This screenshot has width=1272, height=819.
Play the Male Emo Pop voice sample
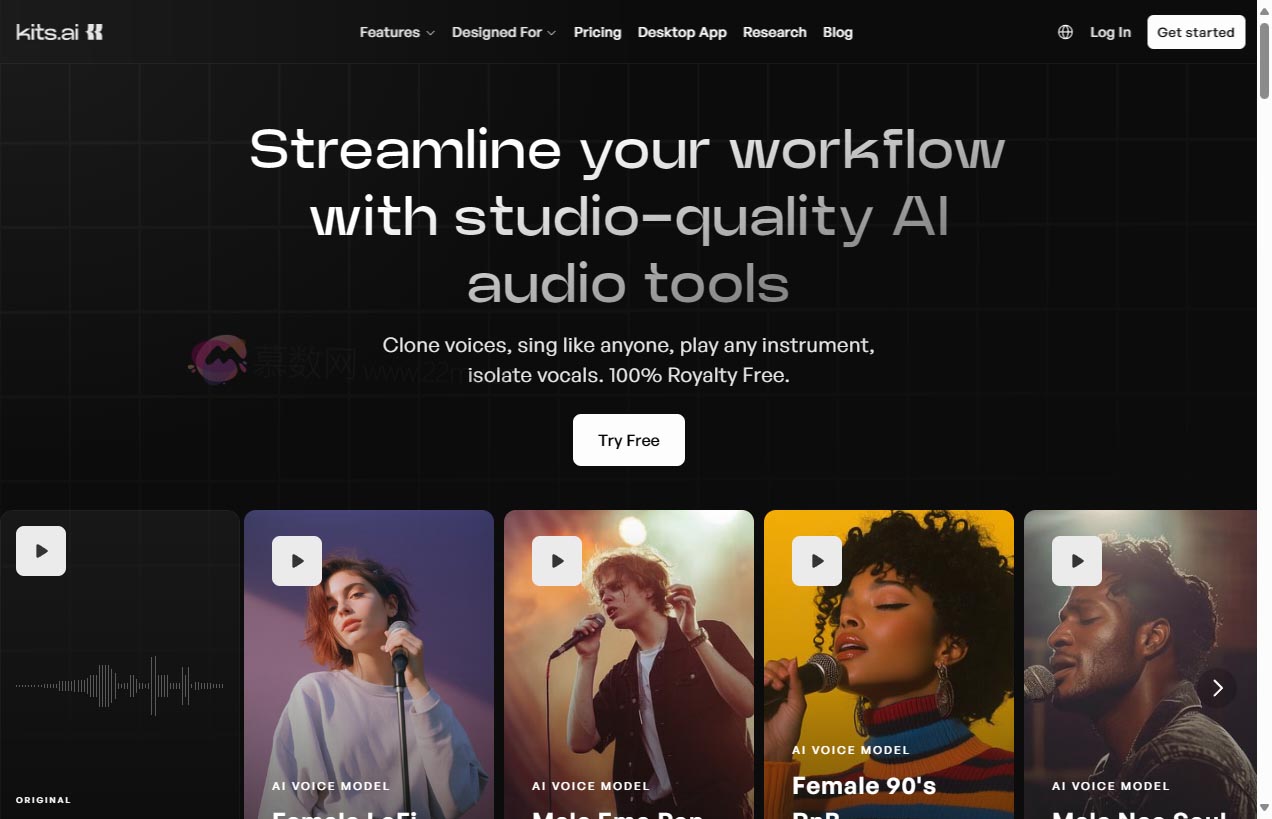click(x=557, y=561)
